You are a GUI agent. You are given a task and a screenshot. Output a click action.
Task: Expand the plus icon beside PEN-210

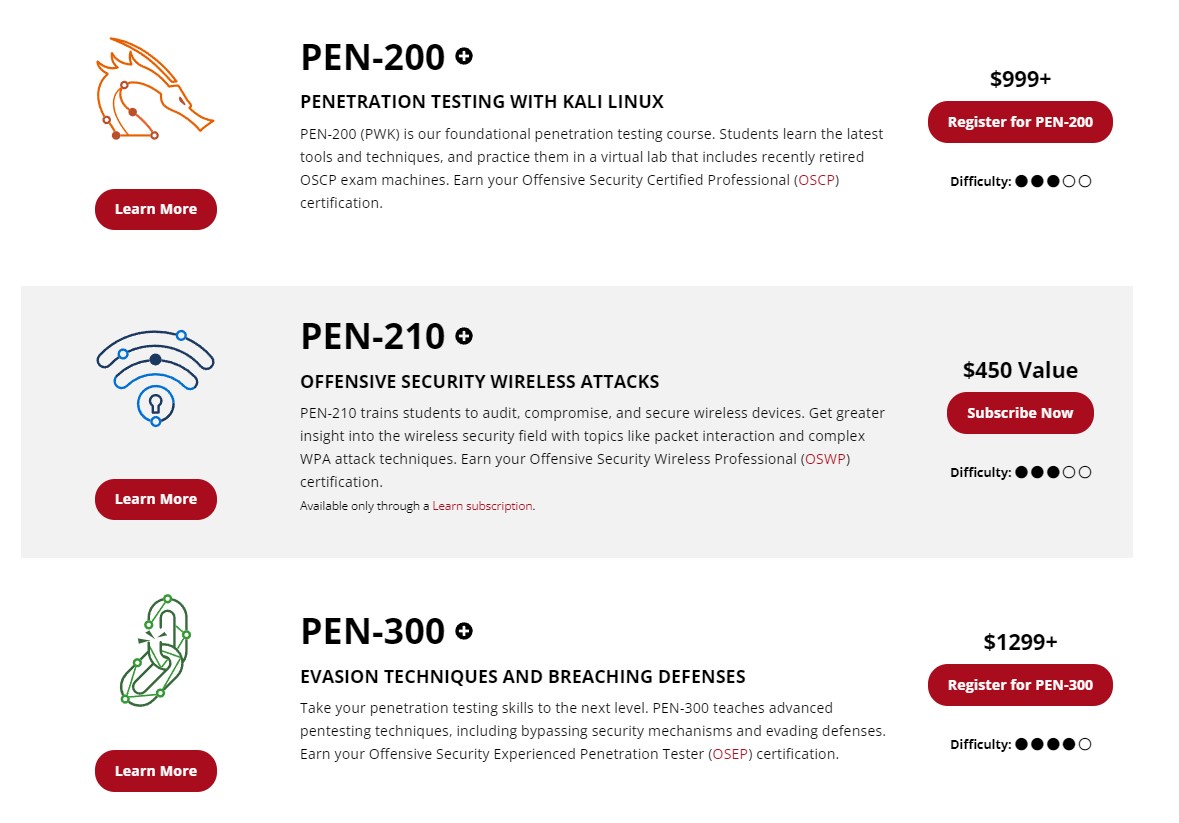click(x=464, y=336)
